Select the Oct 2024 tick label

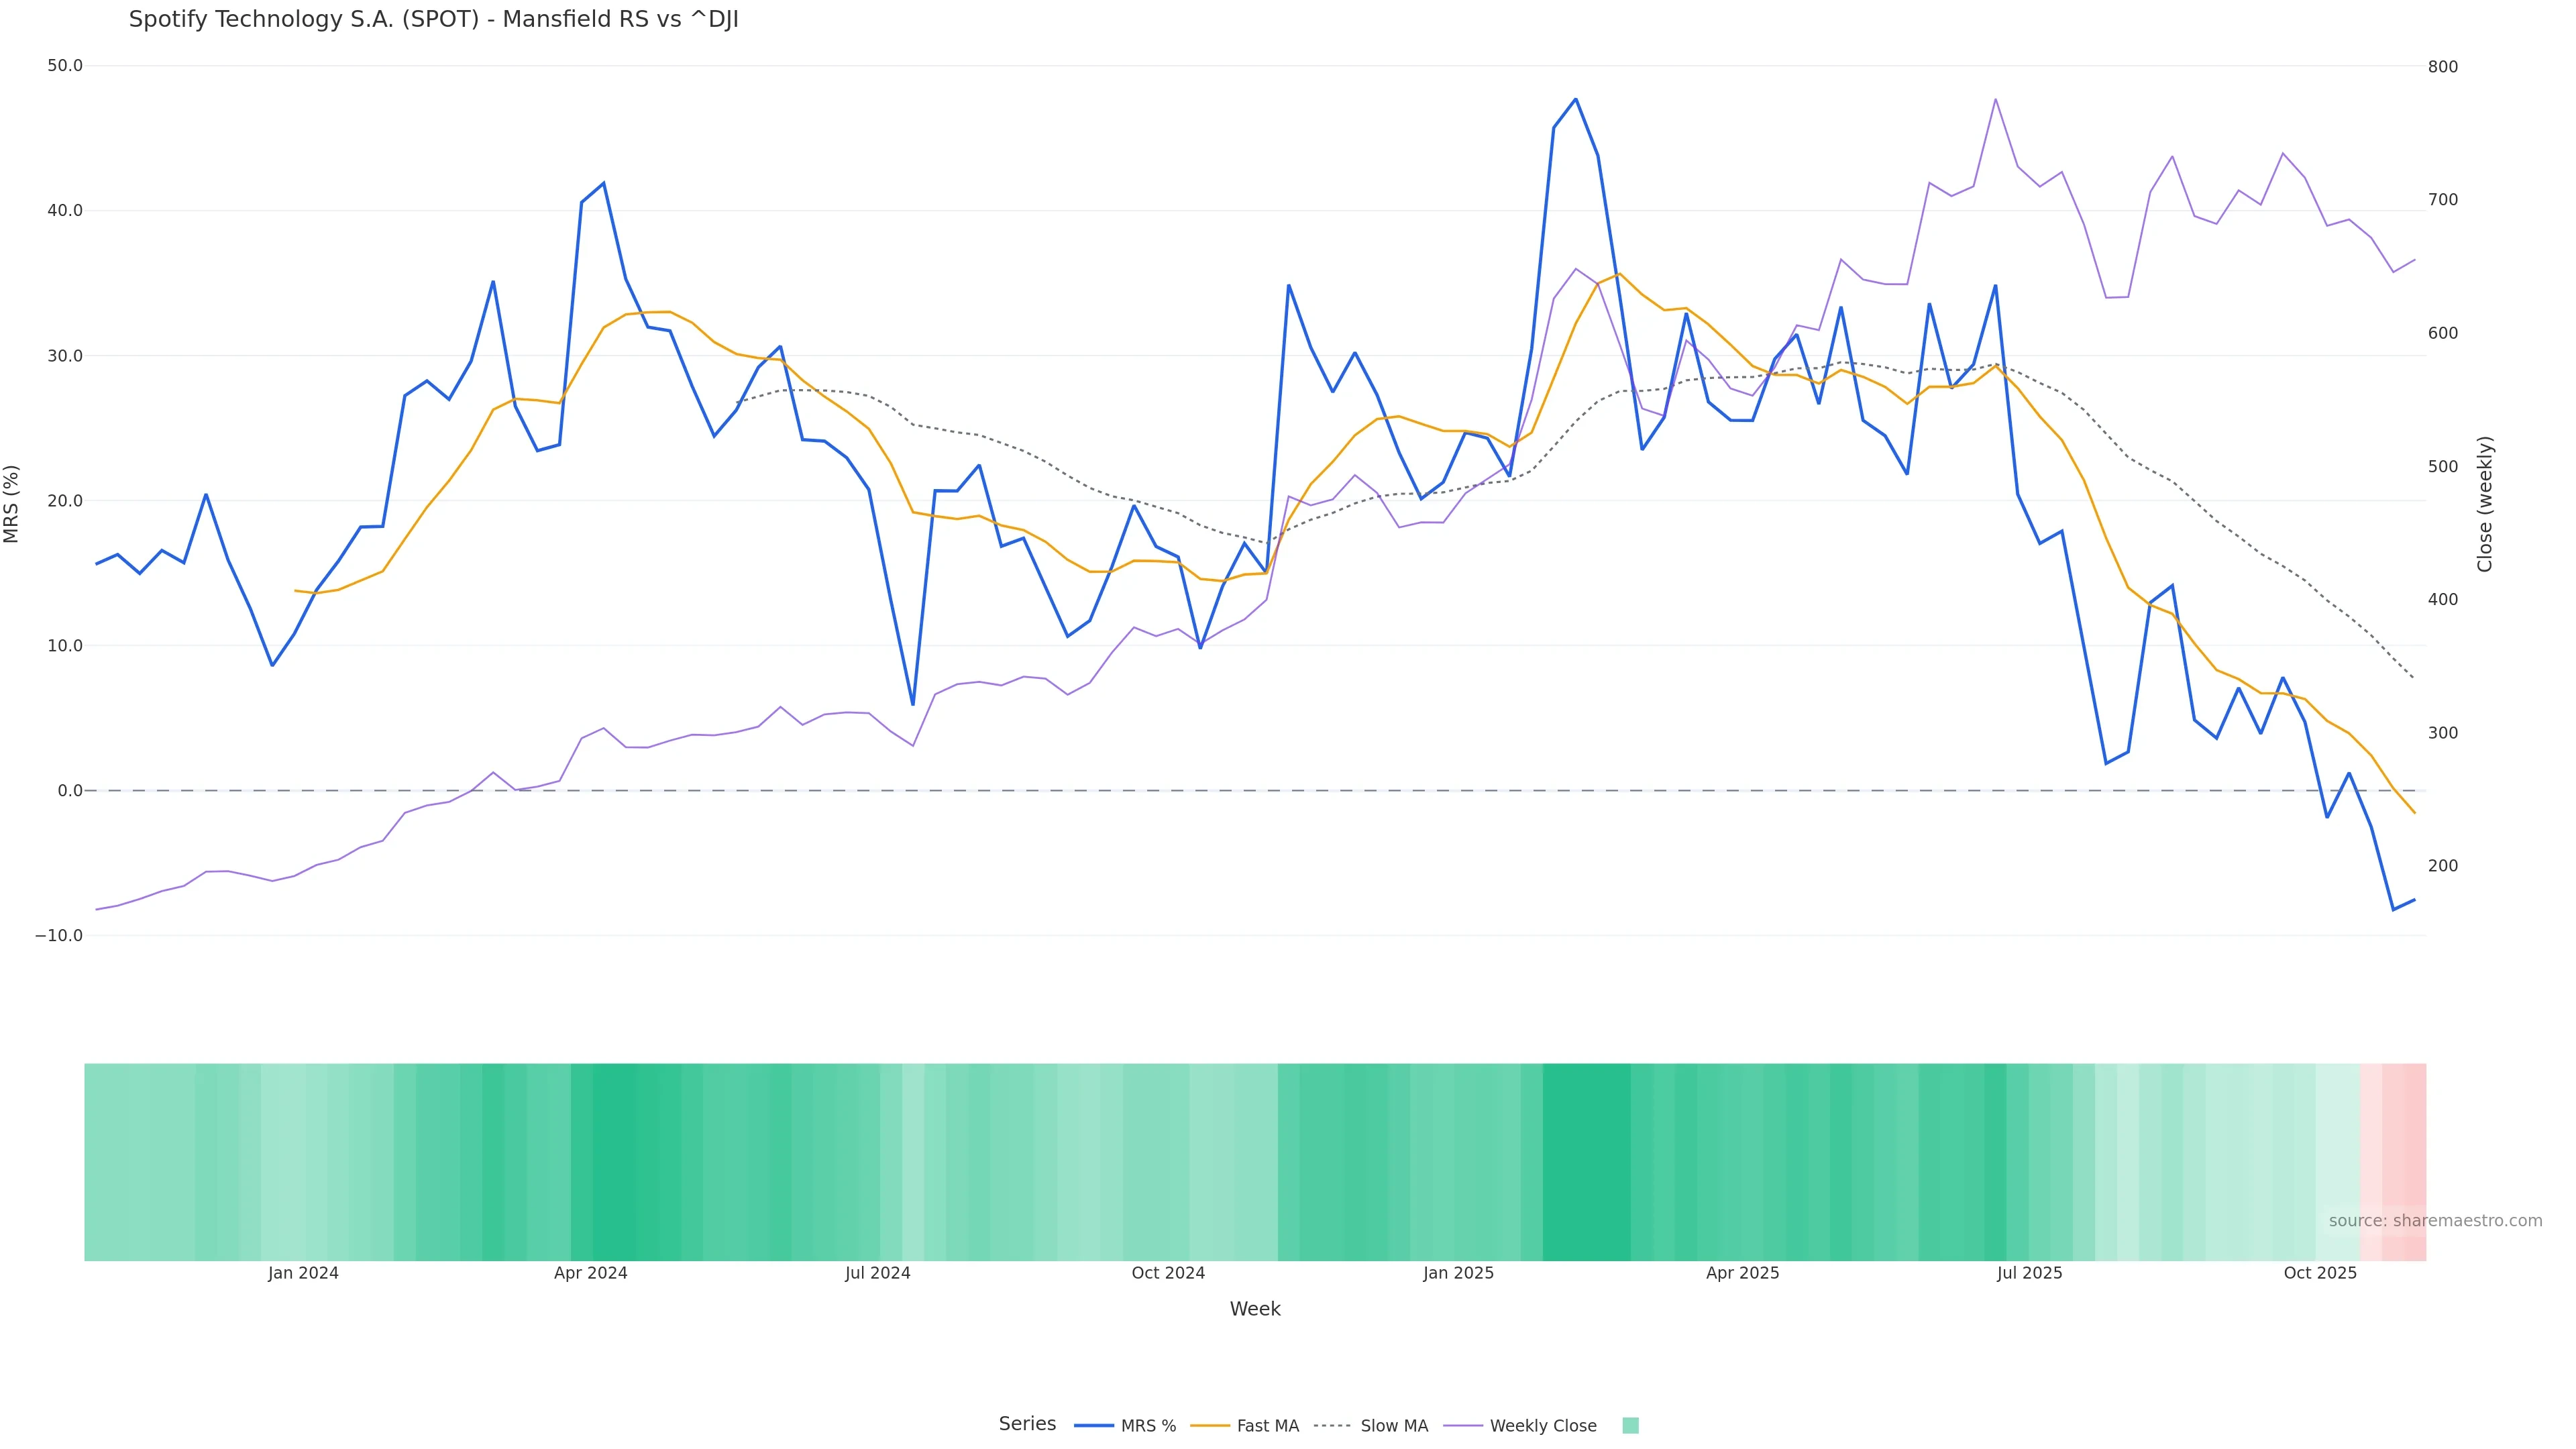click(x=1168, y=1273)
